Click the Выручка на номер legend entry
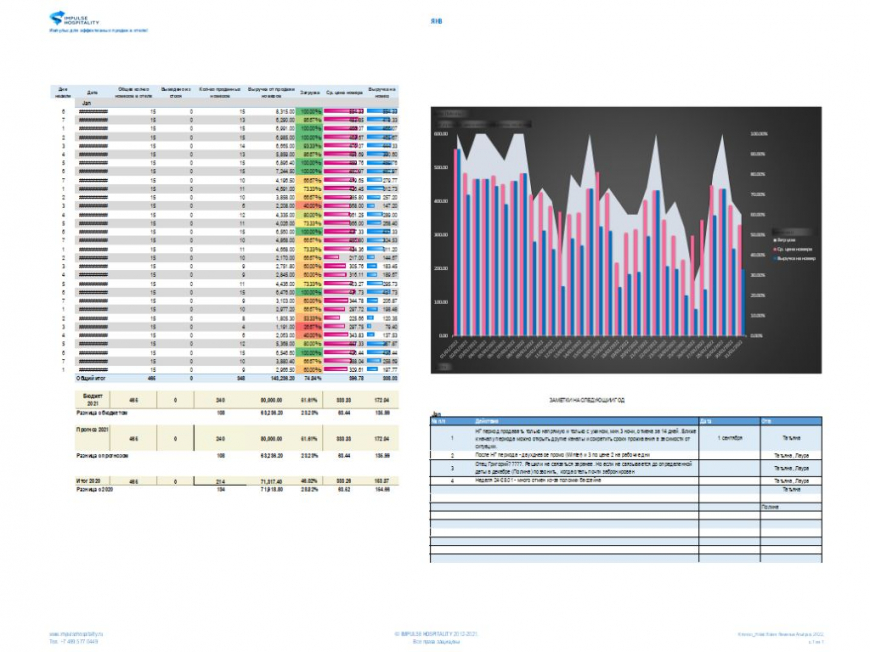The image size is (870, 652). click(x=795, y=259)
